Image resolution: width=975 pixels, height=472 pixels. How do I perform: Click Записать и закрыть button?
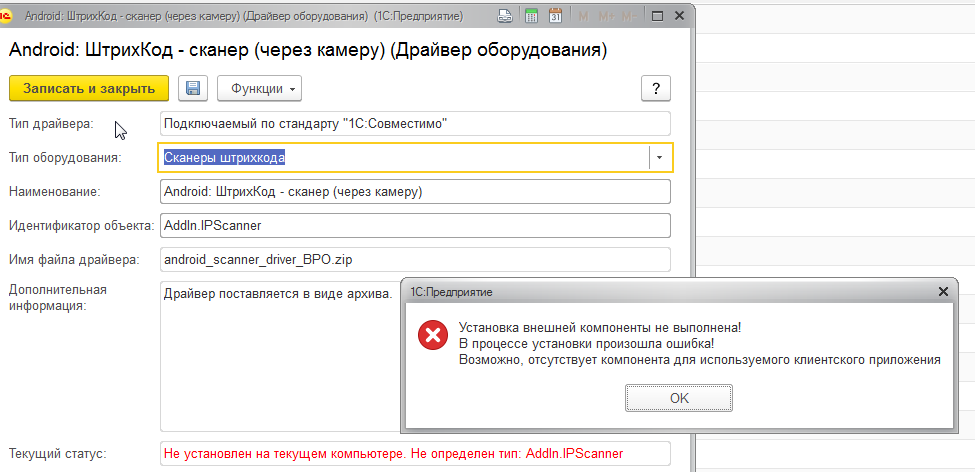tap(89, 88)
